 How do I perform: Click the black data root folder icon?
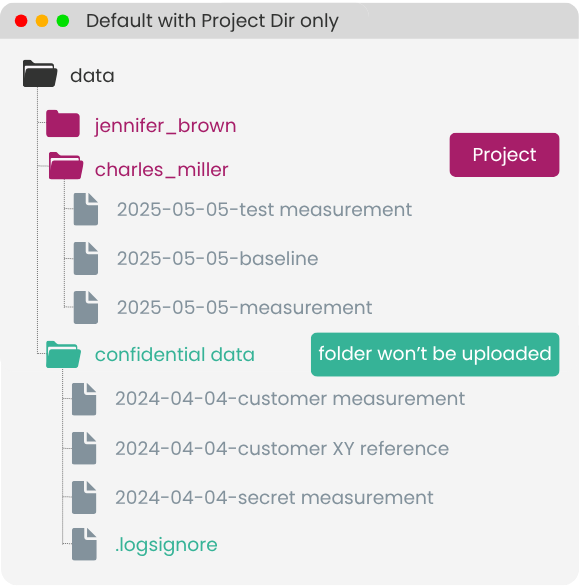click(x=40, y=74)
